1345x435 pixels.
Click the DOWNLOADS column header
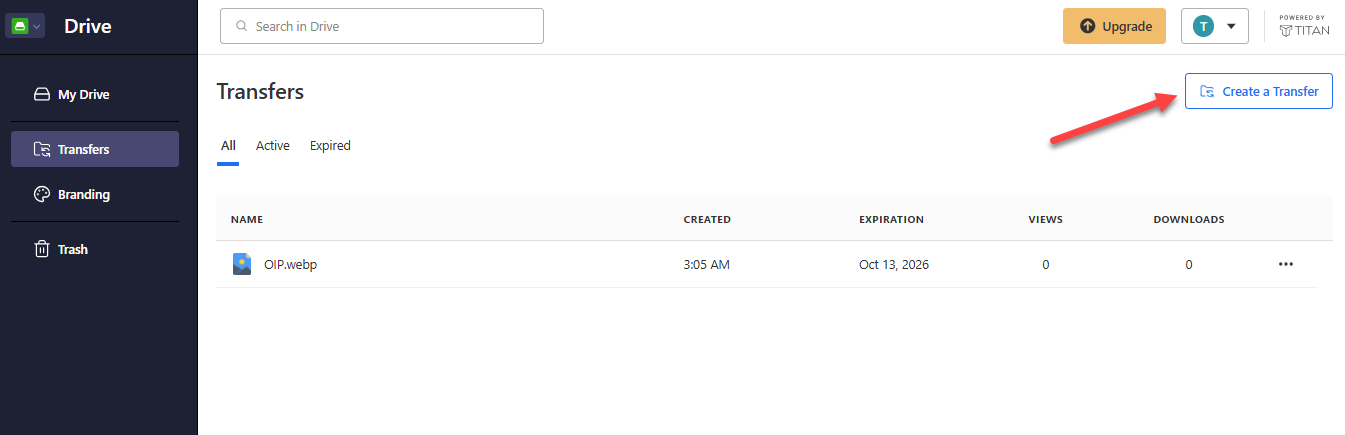(1189, 219)
